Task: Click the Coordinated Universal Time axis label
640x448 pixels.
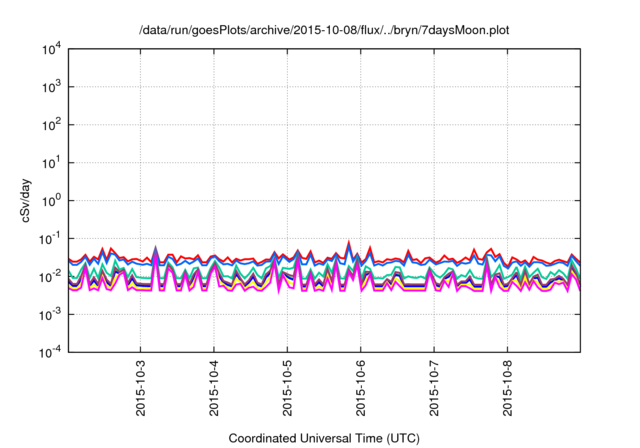Action: click(x=324, y=438)
